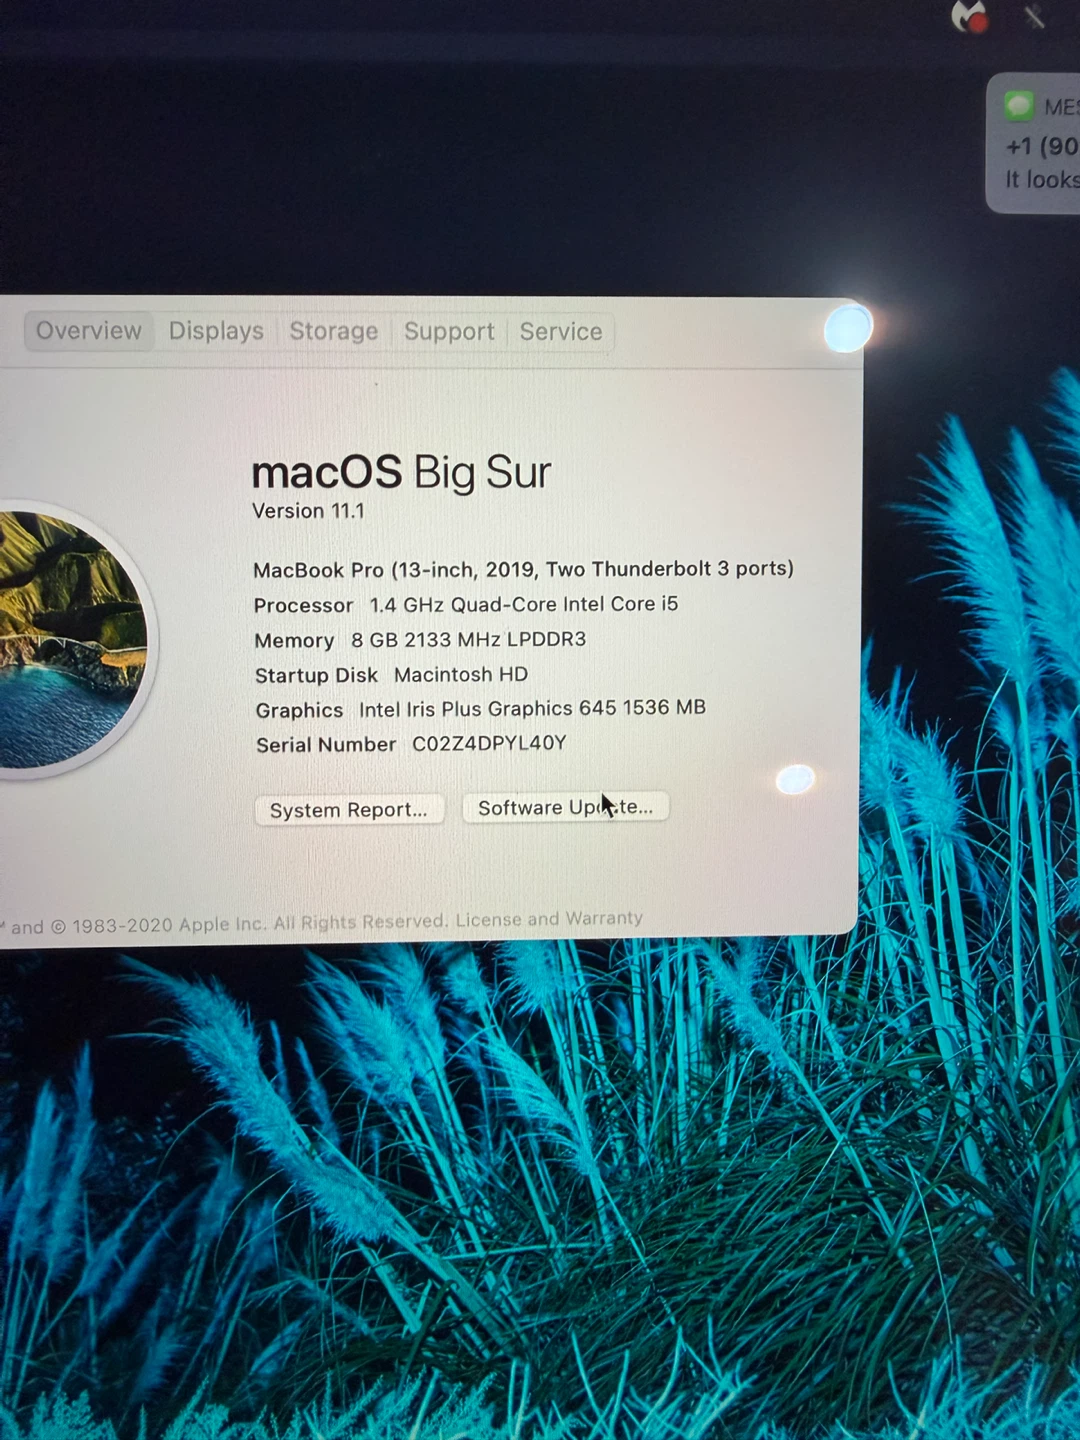The image size is (1080, 1440).
Task: Click the menu bar icon with red badge
Action: point(969,15)
